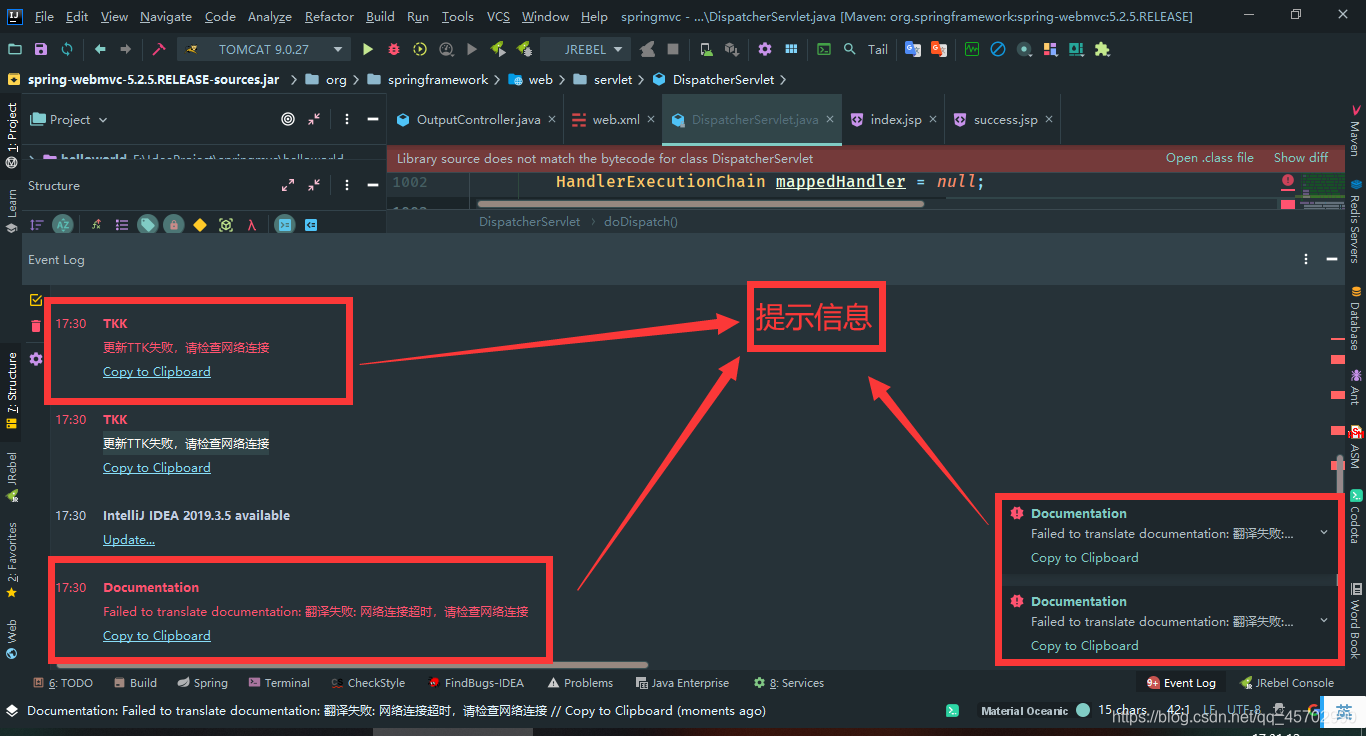
Task: Open Structure panel options three dots
Action: tap(347, 185)
